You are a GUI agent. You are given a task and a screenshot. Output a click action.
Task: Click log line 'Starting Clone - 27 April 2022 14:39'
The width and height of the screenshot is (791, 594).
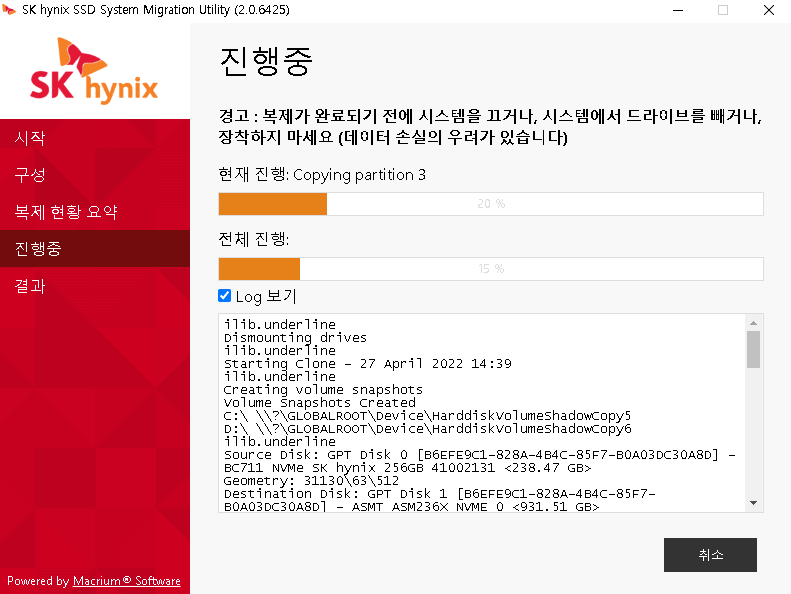368,364
